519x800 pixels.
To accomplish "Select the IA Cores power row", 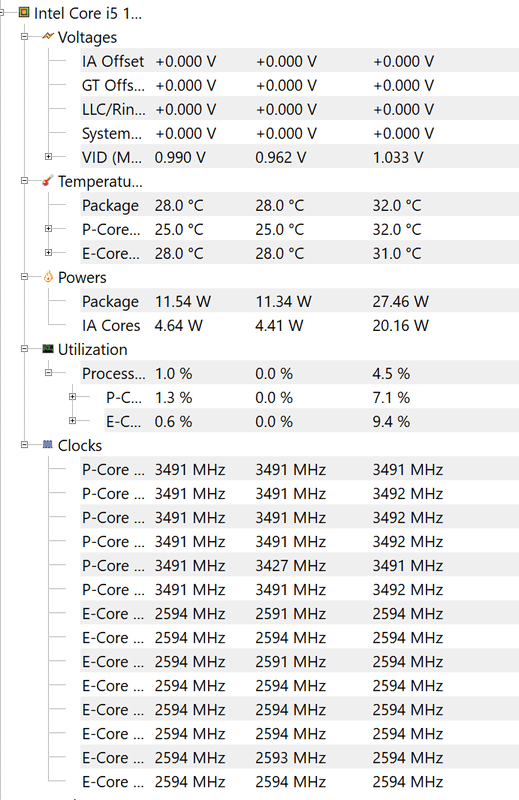I will click(x=300, y=325).
